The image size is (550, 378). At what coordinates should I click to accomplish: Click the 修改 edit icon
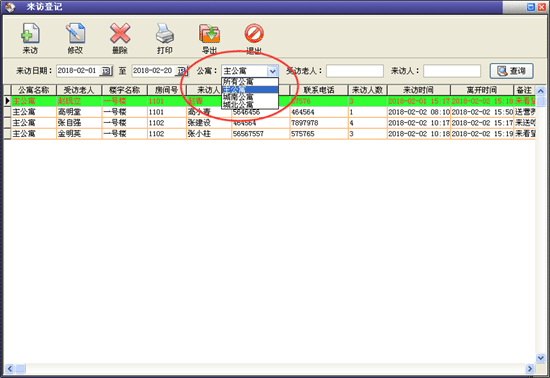pos(75,34)
